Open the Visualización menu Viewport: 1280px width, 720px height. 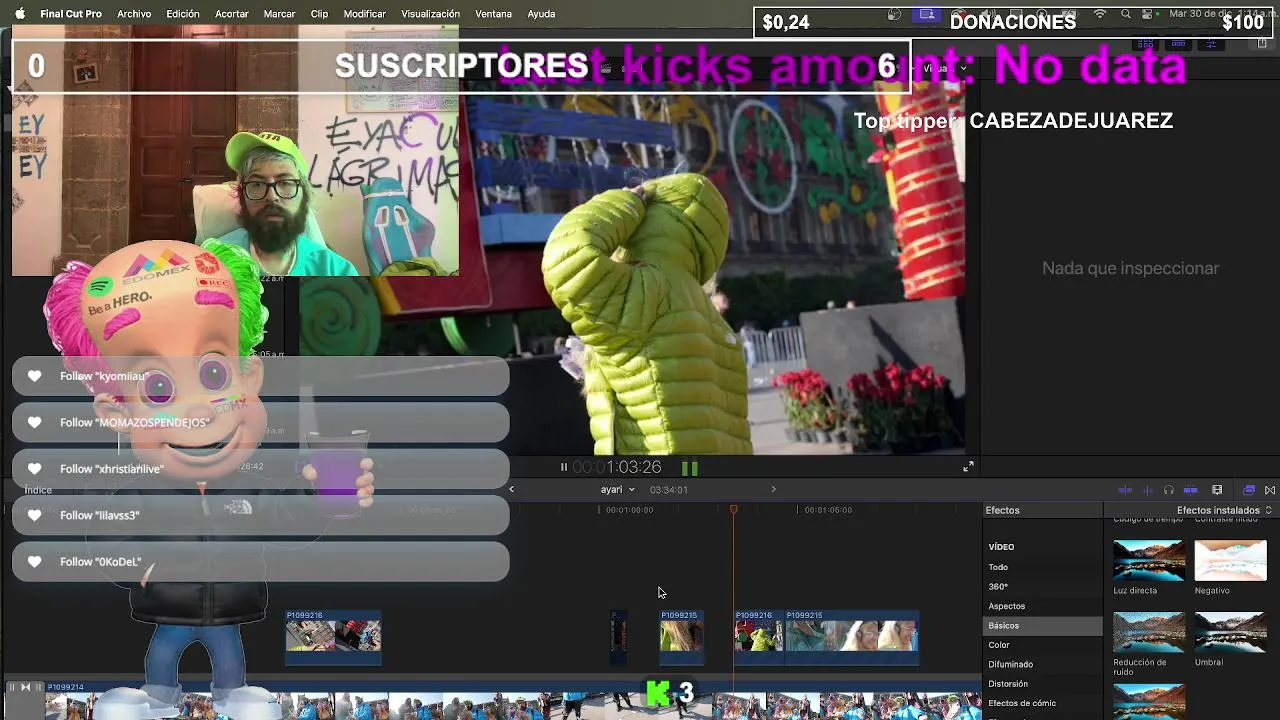point(430,14)
